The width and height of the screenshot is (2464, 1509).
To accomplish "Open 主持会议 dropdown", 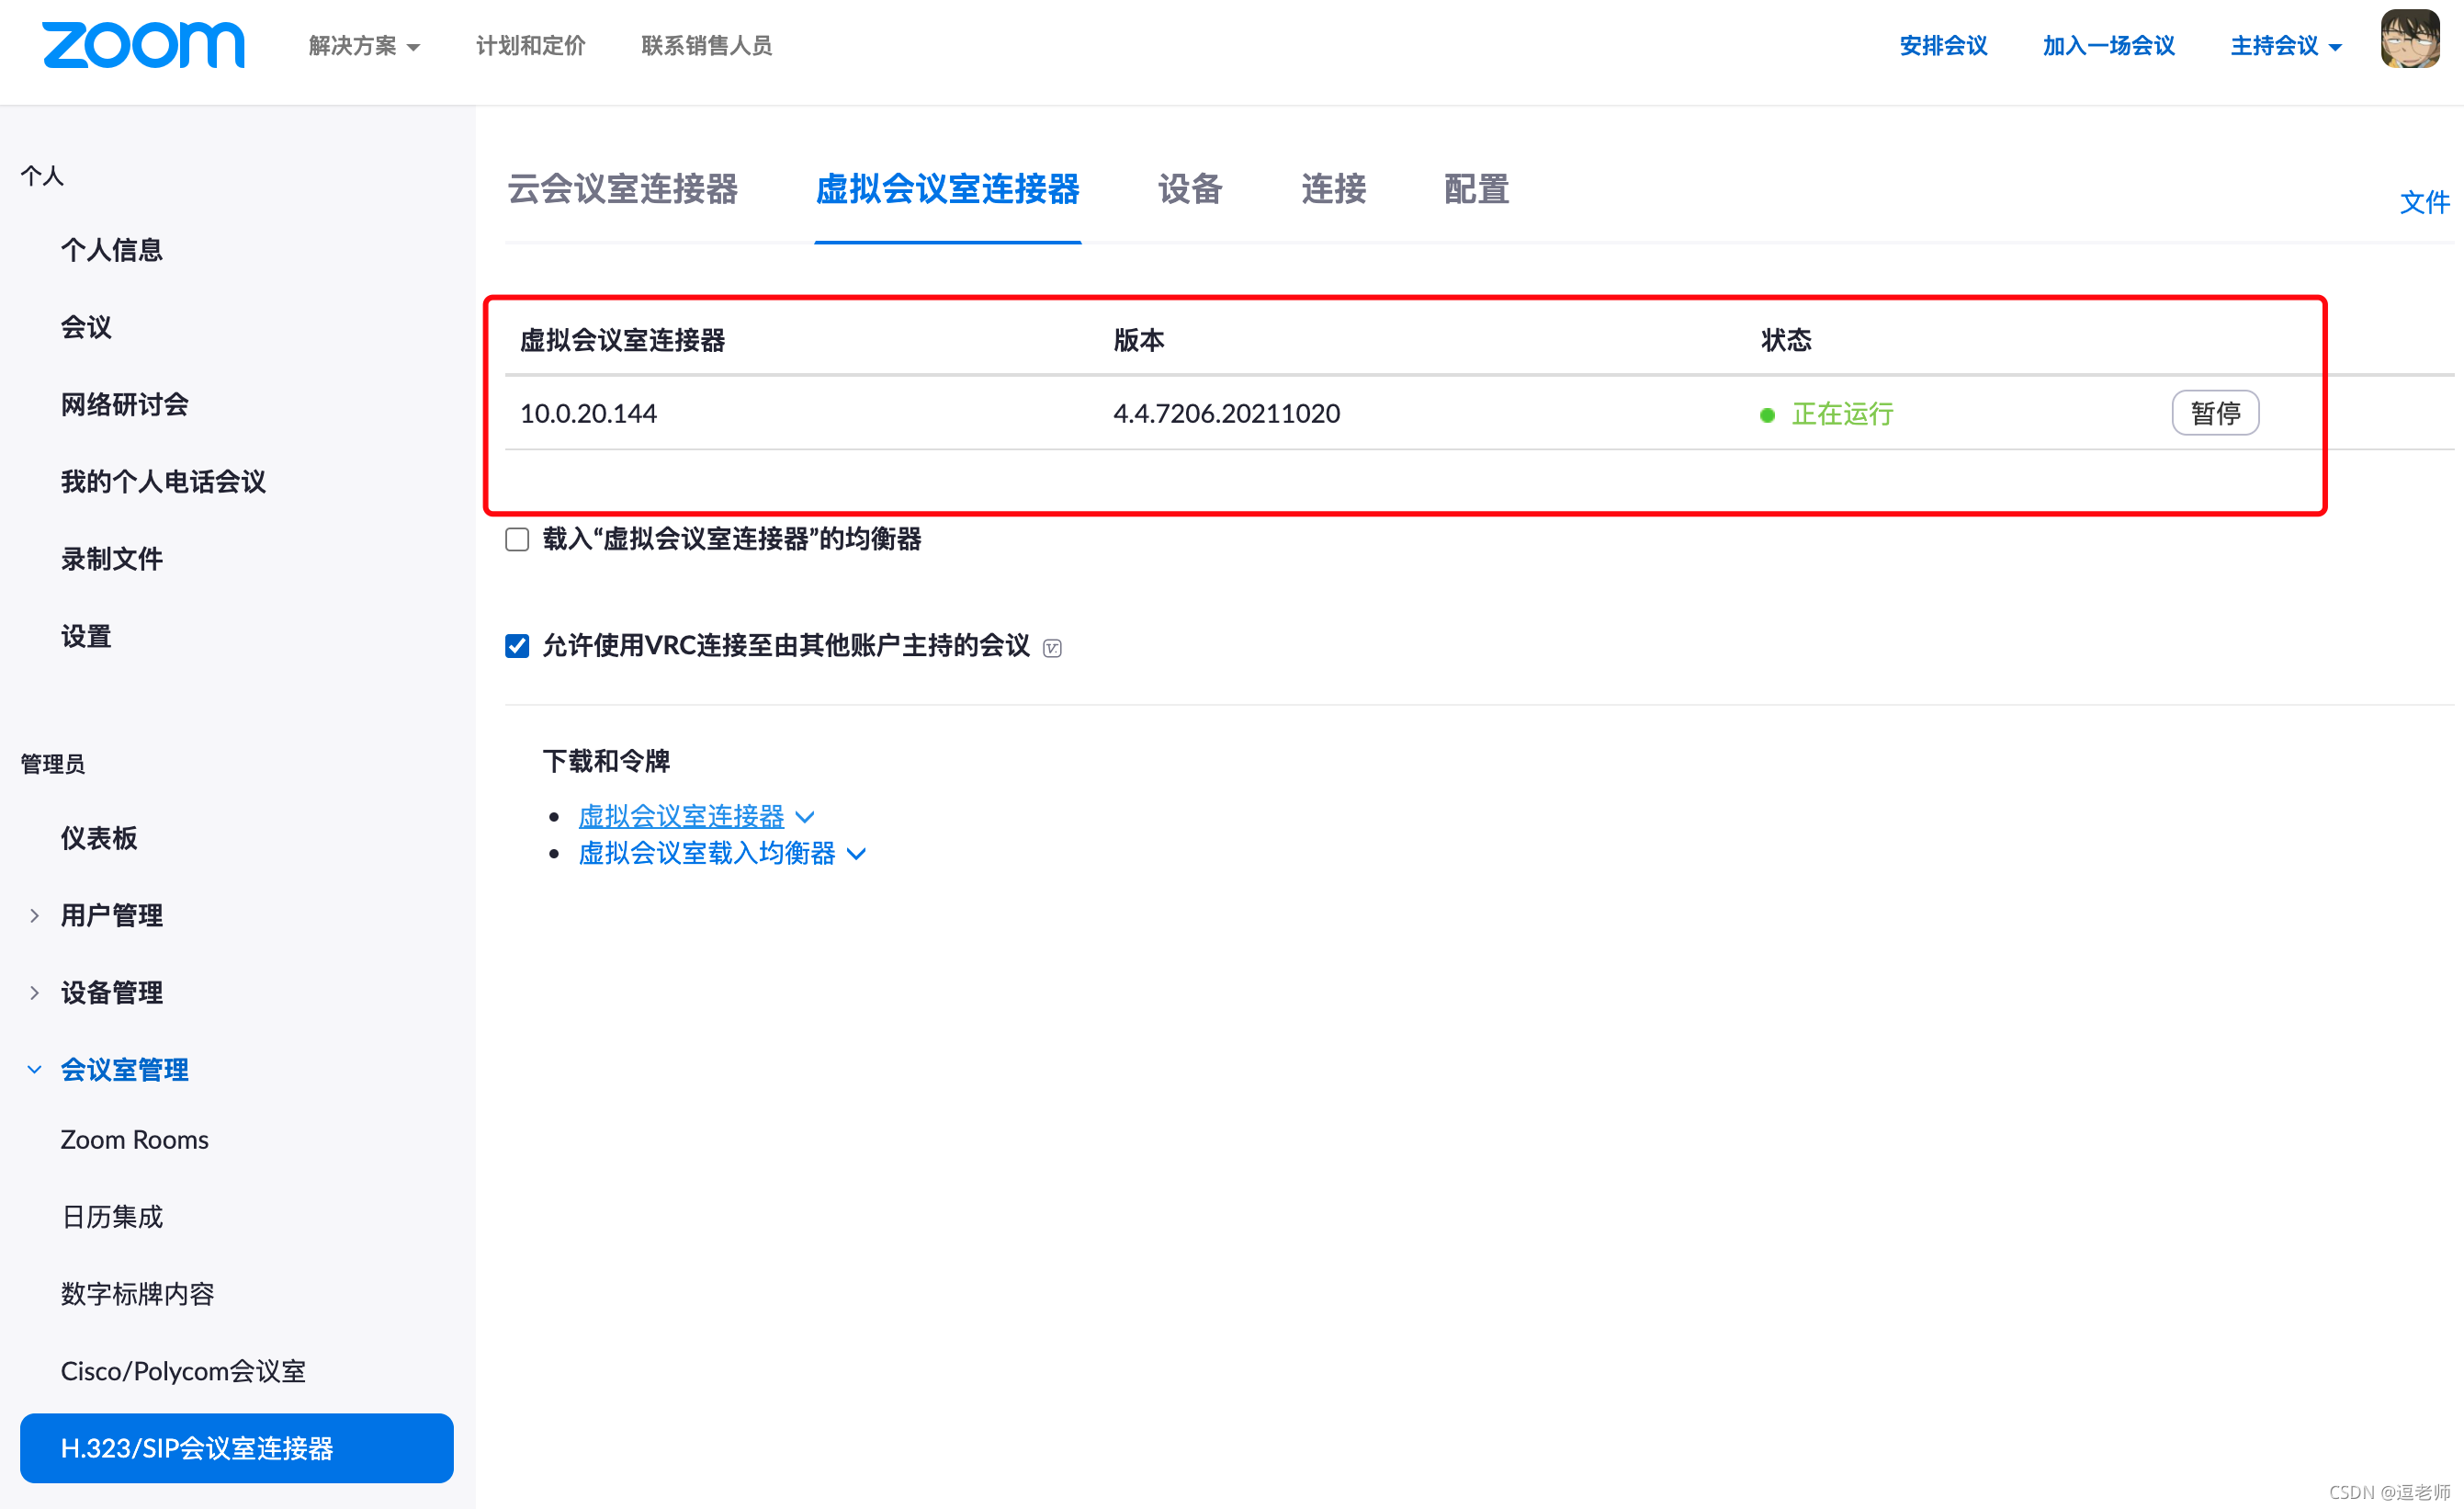I will tap(2285, 46).
